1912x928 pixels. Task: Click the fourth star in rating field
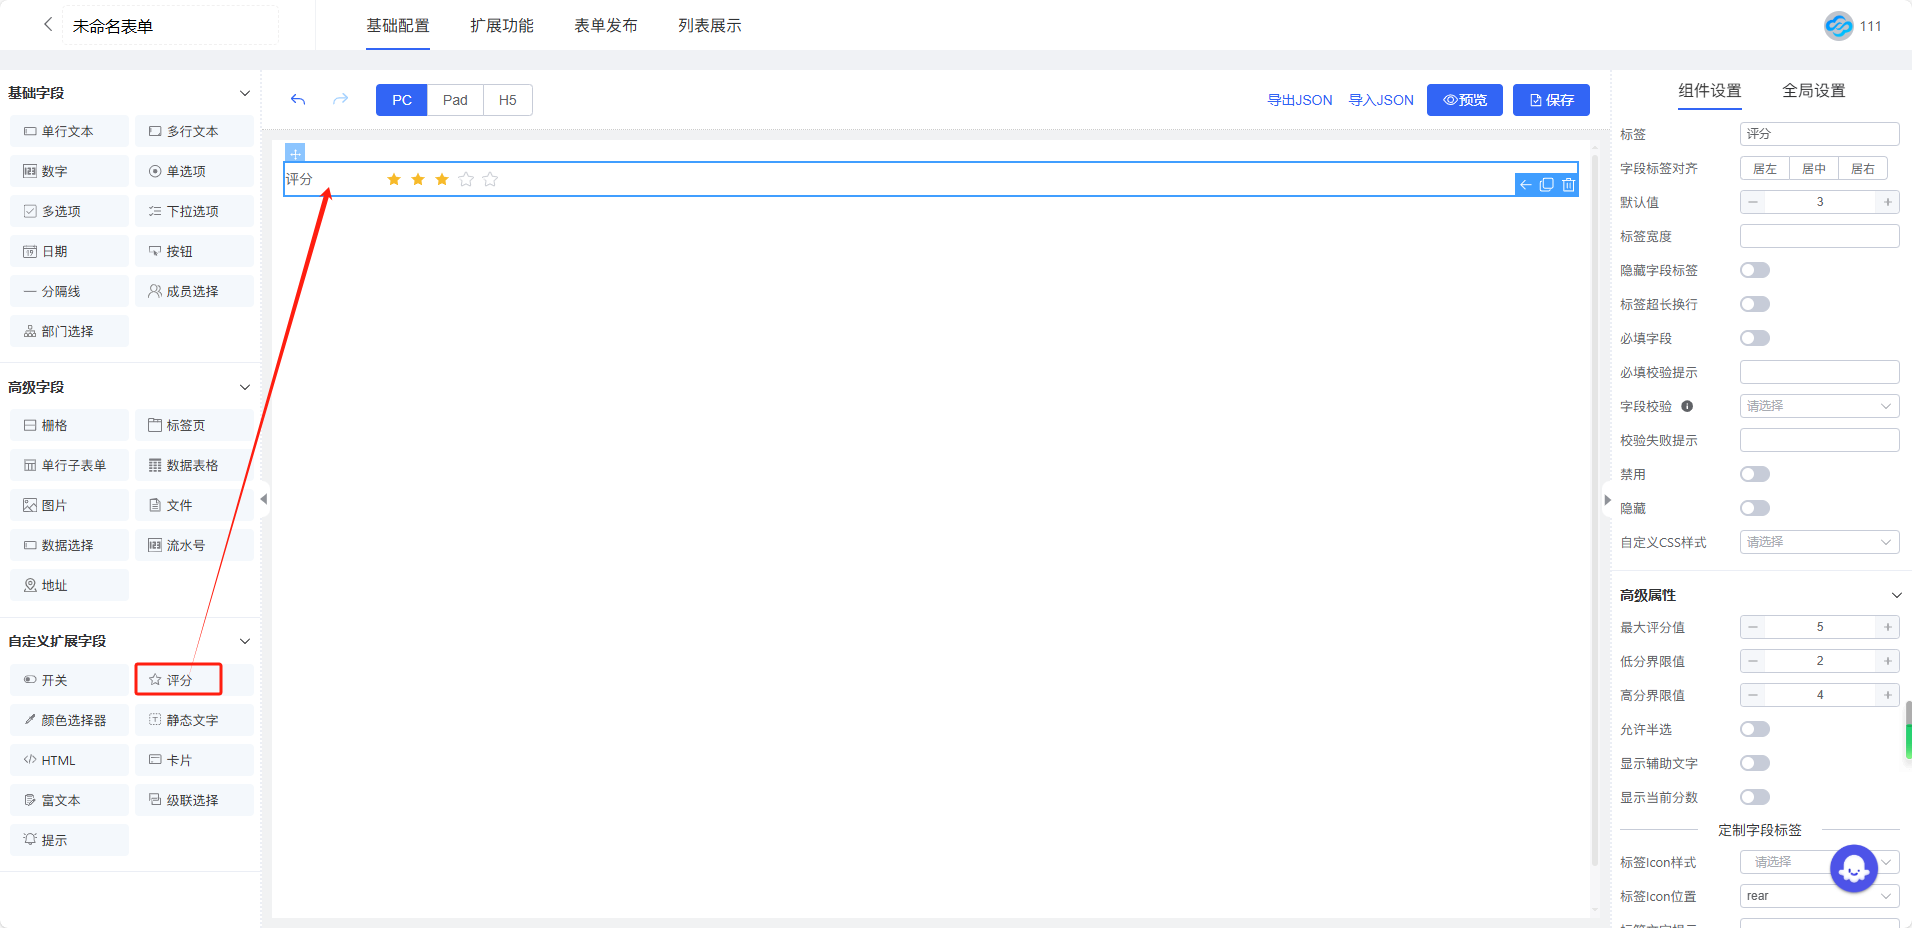click(466, 180)
